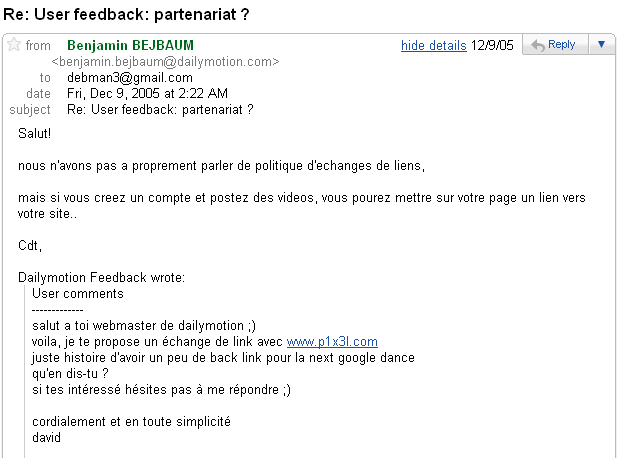
Task: Open the dropdown arrow beside Reply
Action: (x=600, y=45)
